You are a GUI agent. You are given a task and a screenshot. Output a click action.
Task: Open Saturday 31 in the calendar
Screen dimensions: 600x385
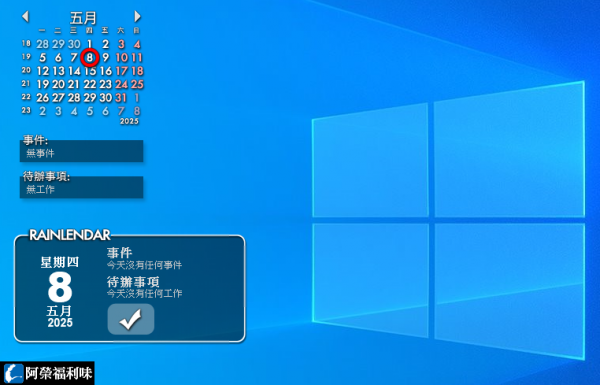pyautogui.click(x=121, y=98)
